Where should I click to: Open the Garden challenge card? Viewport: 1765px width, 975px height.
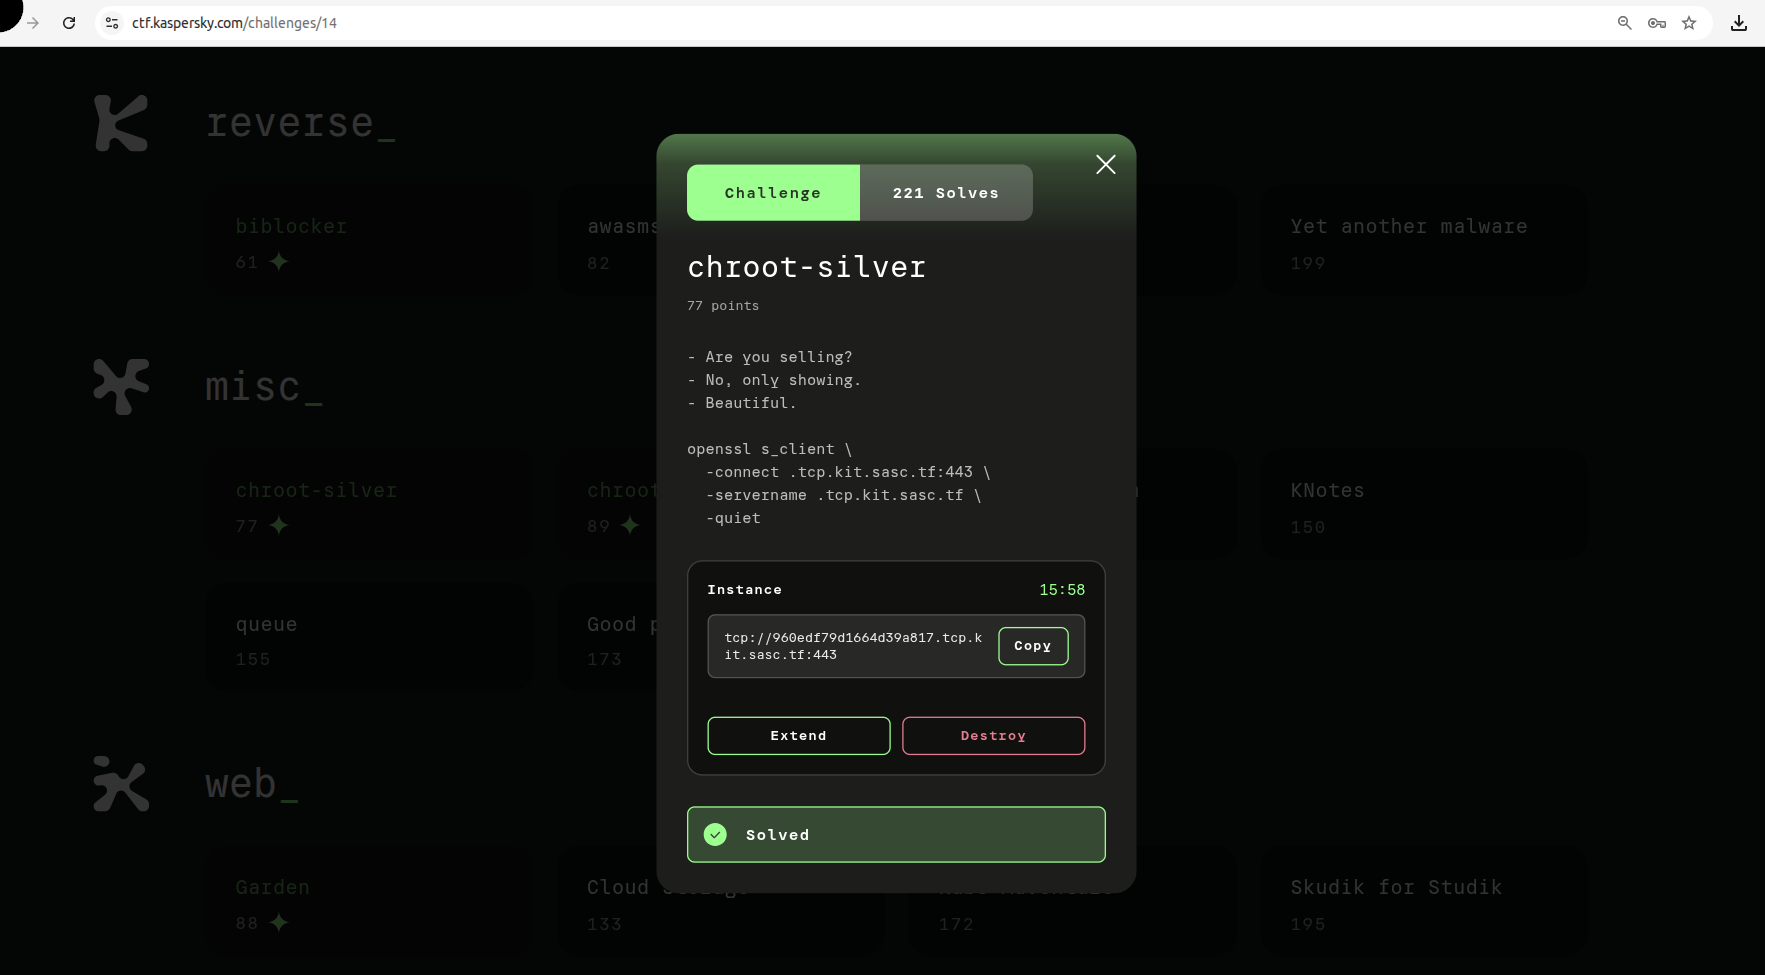[x=369, y=902]
